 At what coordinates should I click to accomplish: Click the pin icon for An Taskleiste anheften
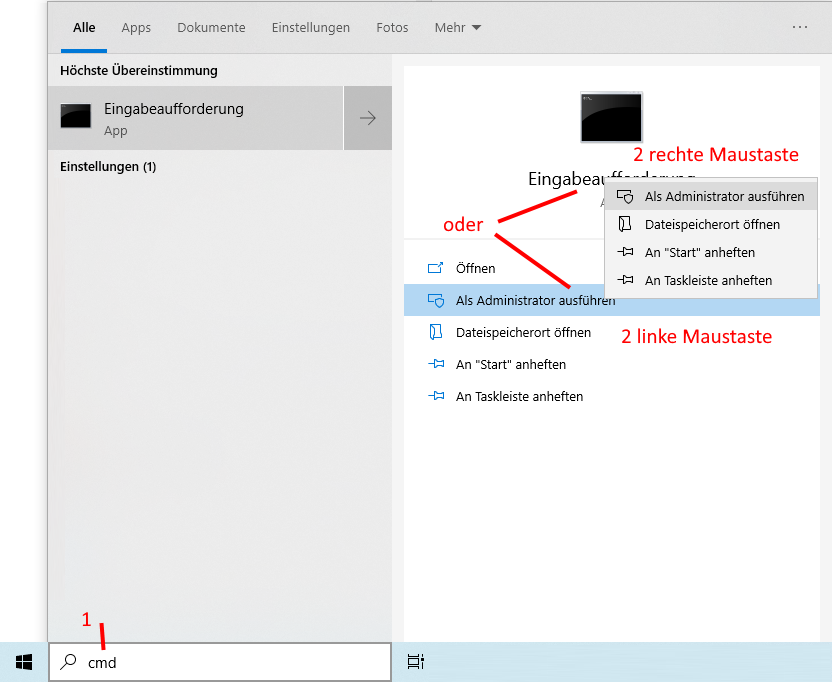(435, 396)
